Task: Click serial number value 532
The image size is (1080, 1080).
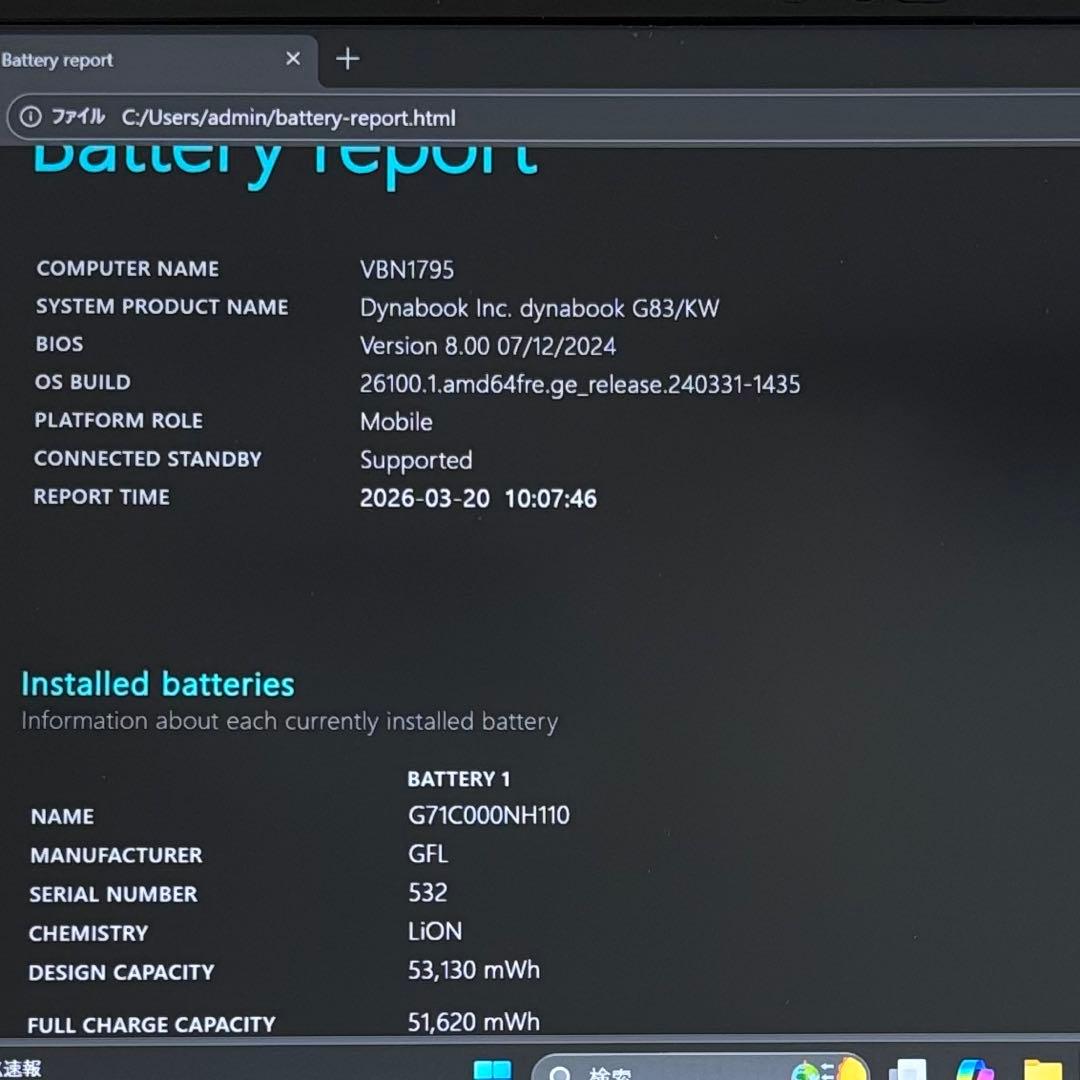Action: 428,893
